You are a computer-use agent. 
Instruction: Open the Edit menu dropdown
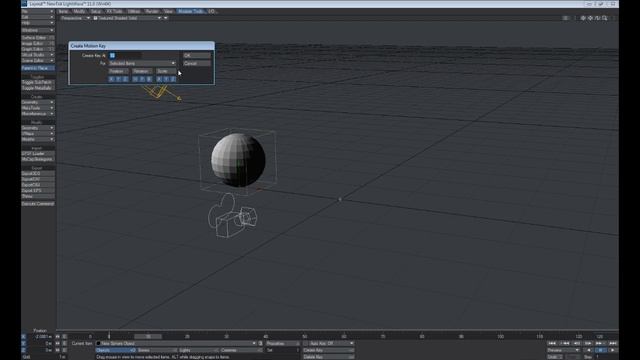(38, 17)
